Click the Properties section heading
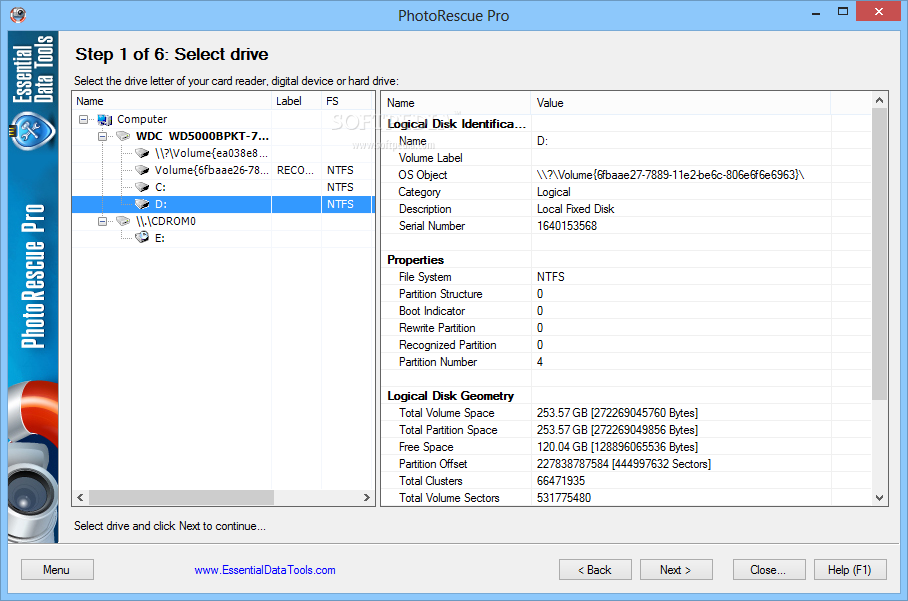The image size is (908, 601). tap(415, 260)
